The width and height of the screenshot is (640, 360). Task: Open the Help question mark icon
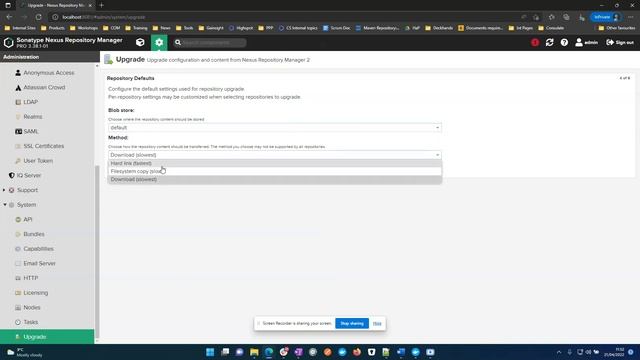tap(564, 42)
